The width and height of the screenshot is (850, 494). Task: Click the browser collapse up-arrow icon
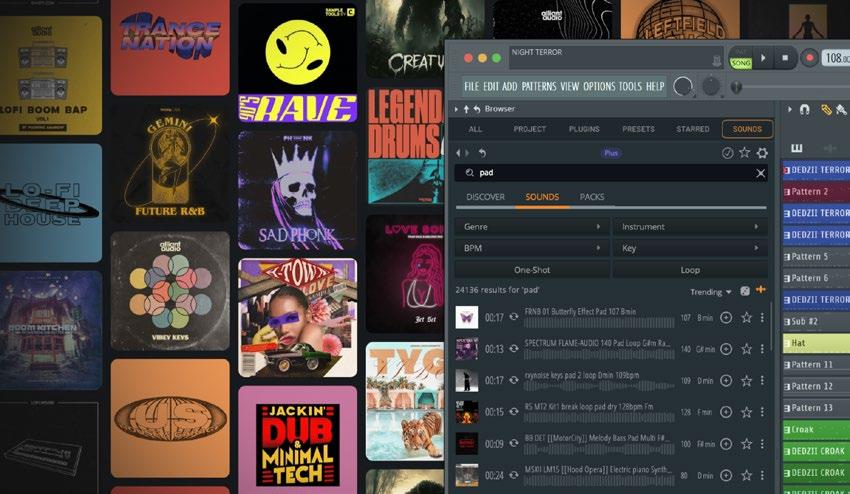466,109
